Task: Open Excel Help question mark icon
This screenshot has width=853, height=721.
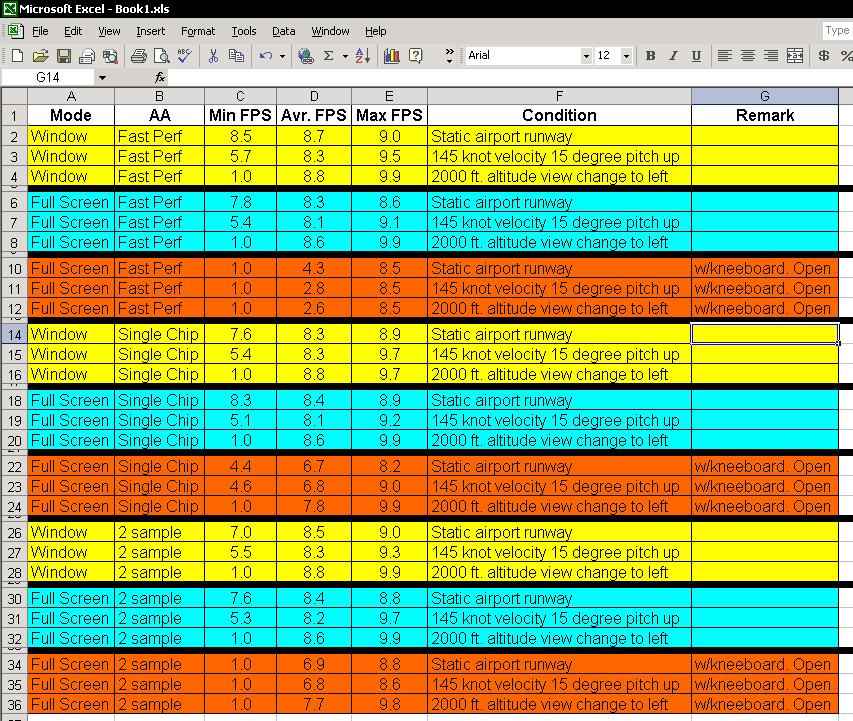Action: tap(416, 56)
